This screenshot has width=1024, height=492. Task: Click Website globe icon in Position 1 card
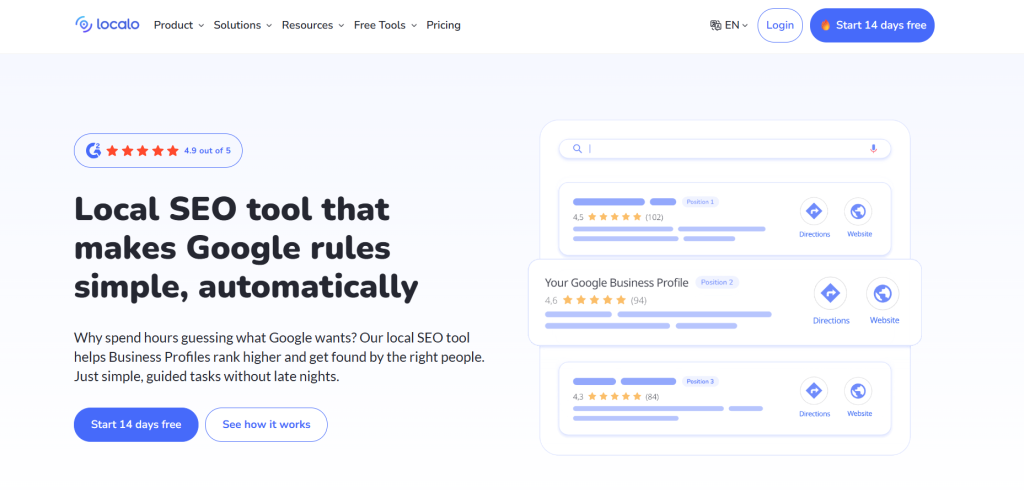point(859,212)
